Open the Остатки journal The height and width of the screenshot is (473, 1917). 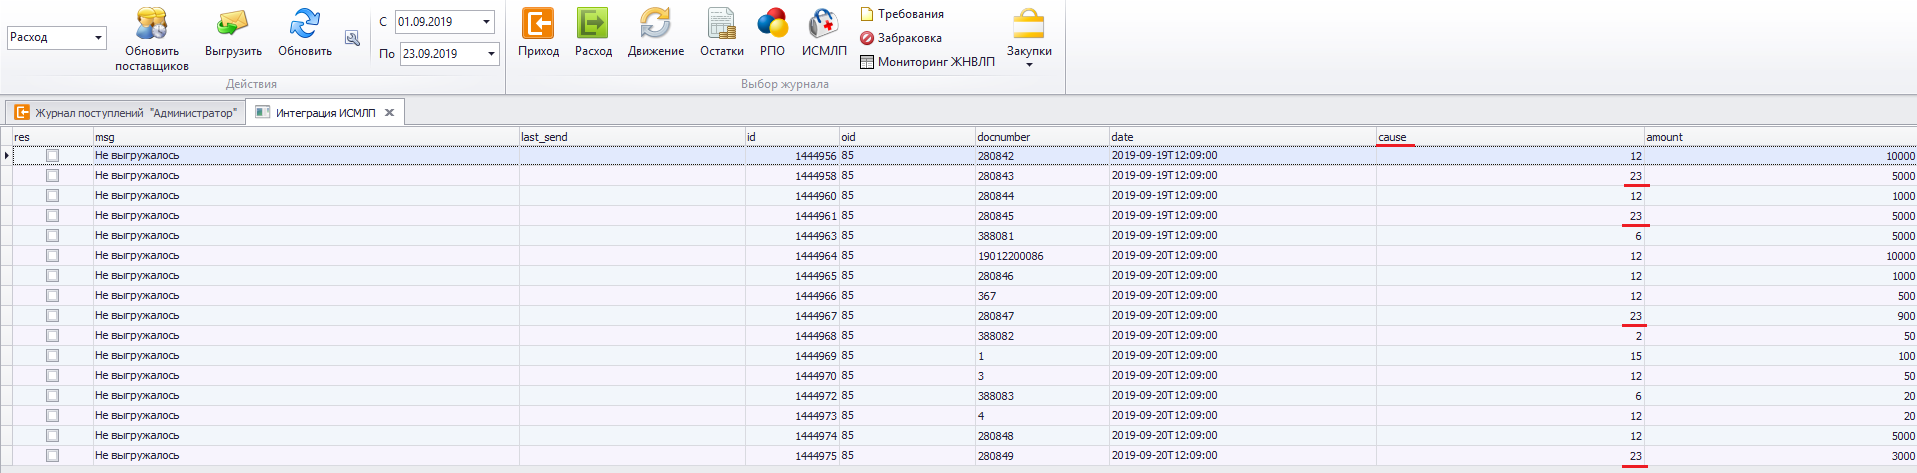pyautogui.click(x=721, y=24)
